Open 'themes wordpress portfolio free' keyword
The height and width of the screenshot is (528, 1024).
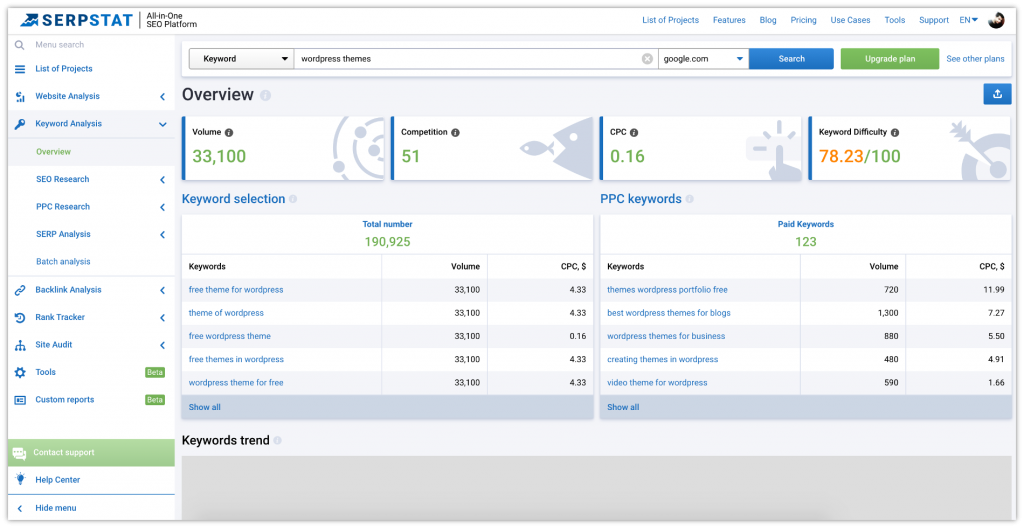click(x=667, y=289)
